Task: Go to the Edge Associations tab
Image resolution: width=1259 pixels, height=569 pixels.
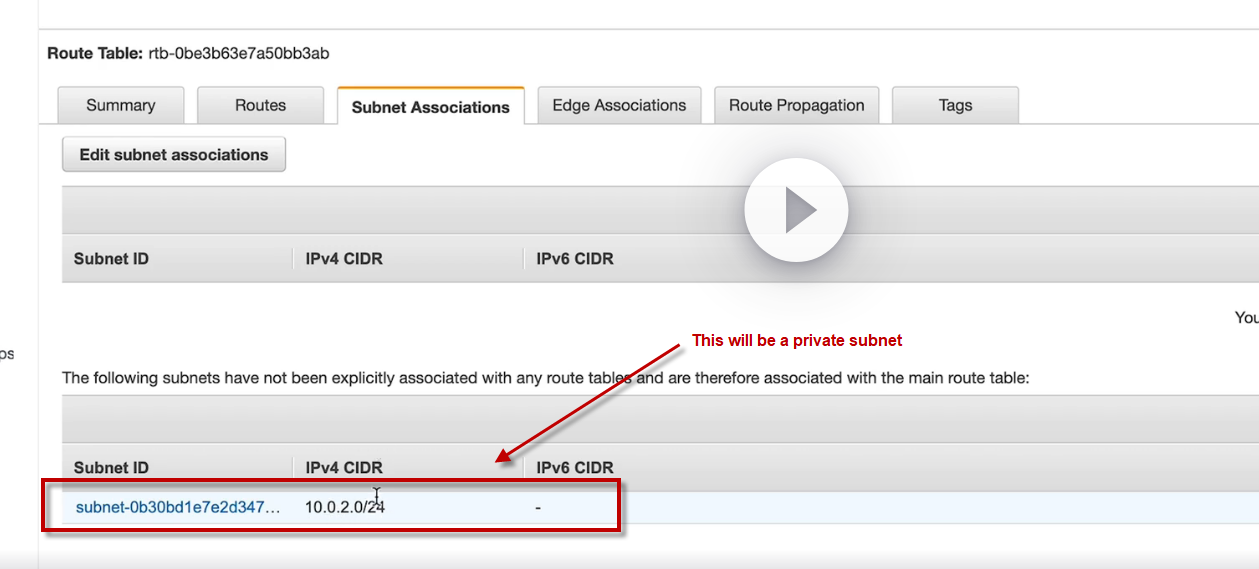Action: 619,105
